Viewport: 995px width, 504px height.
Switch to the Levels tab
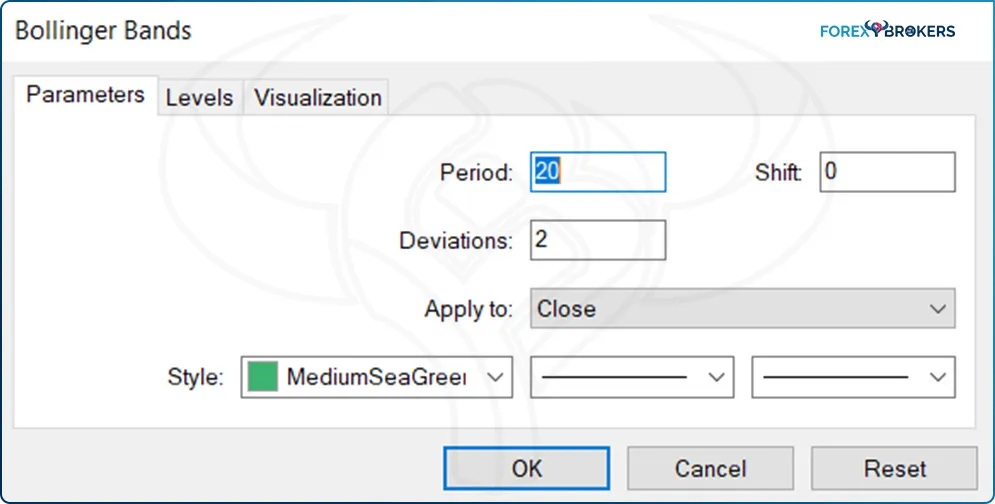point(199,98)
